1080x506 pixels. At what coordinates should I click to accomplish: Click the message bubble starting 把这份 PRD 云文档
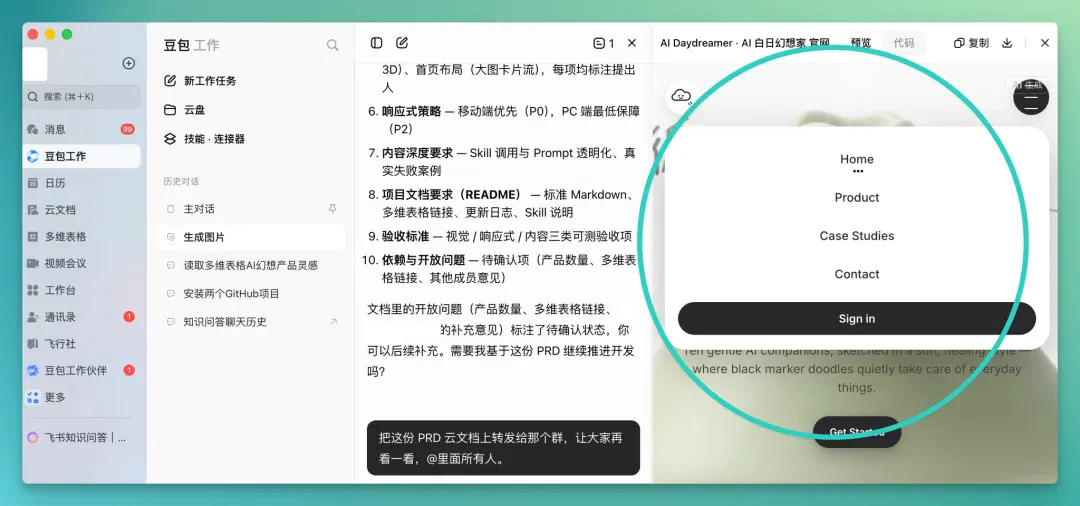pos(503,448)
